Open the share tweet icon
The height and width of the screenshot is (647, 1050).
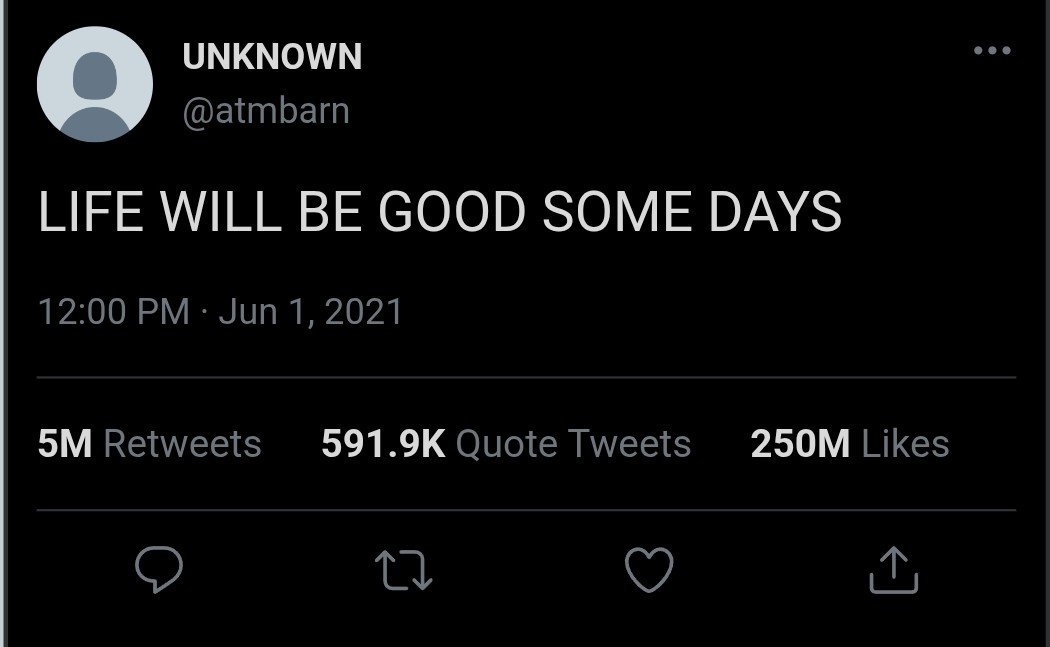(x=894, y=570)
